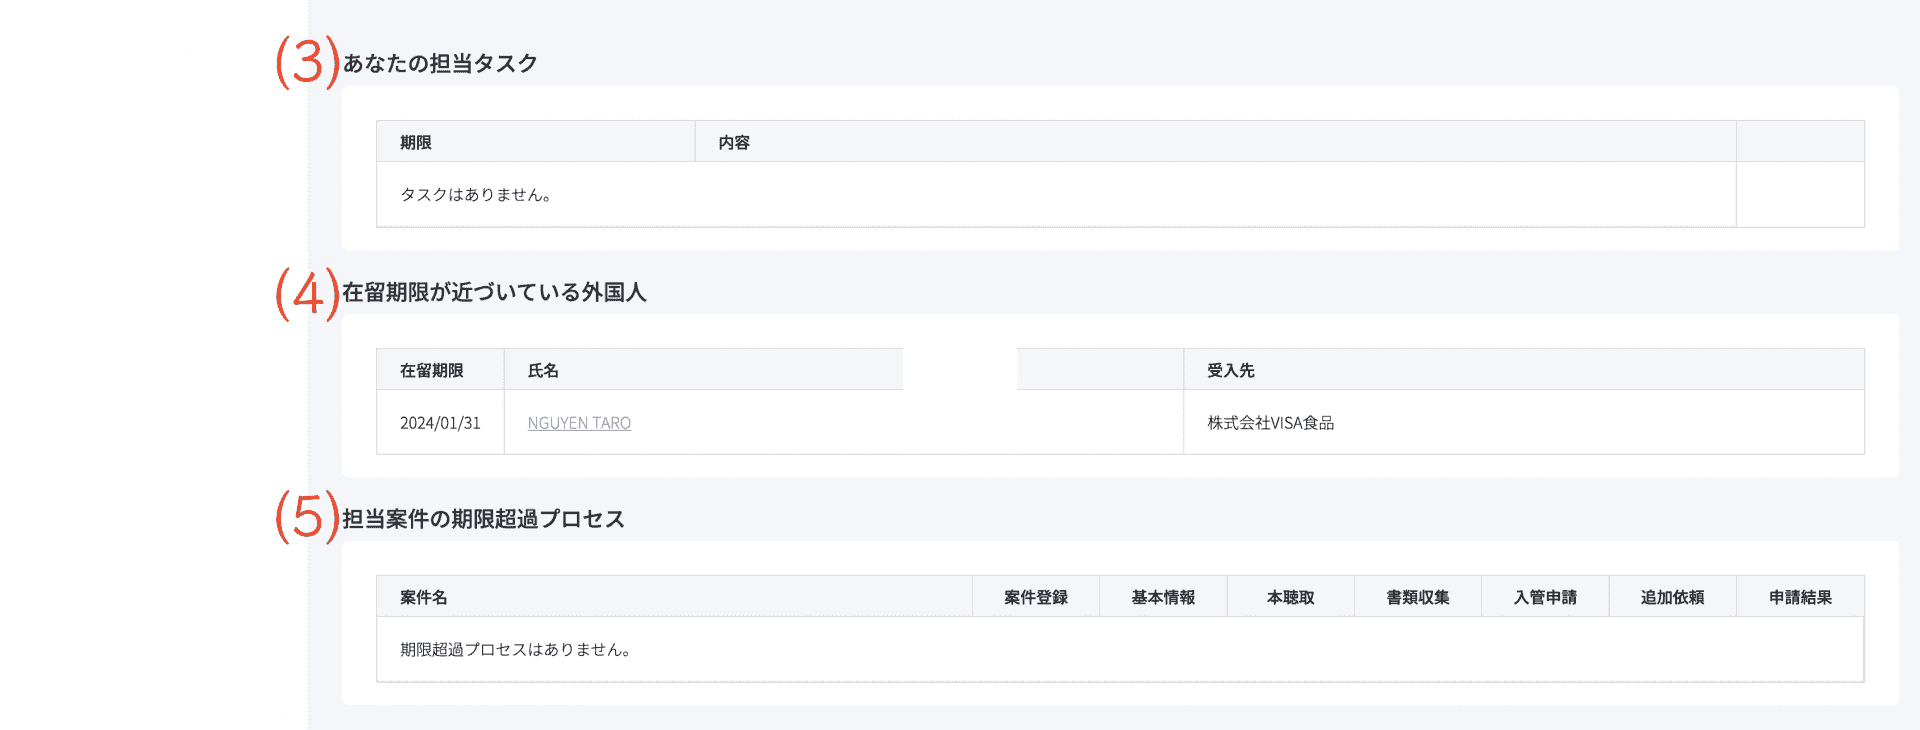Click the 期限 column header
The width and height of the screenshot is (1920, 730).
416,142
